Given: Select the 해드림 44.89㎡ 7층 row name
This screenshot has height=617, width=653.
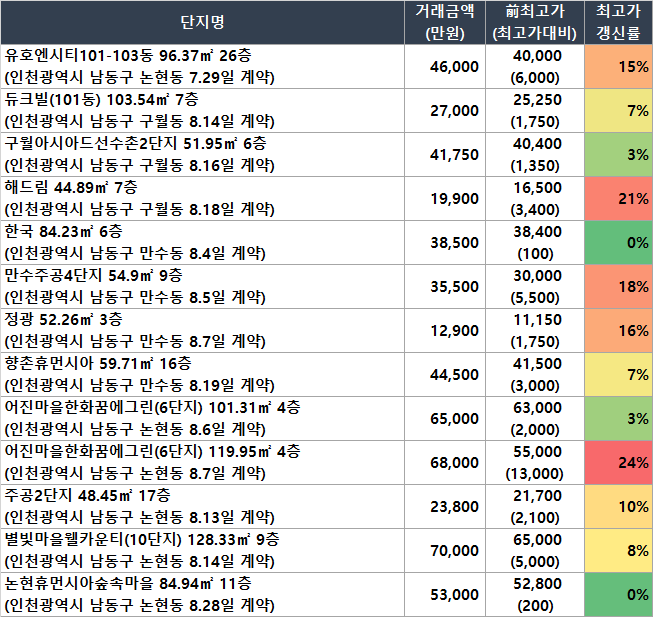Looking at the screenshot, I should point(202,199).
